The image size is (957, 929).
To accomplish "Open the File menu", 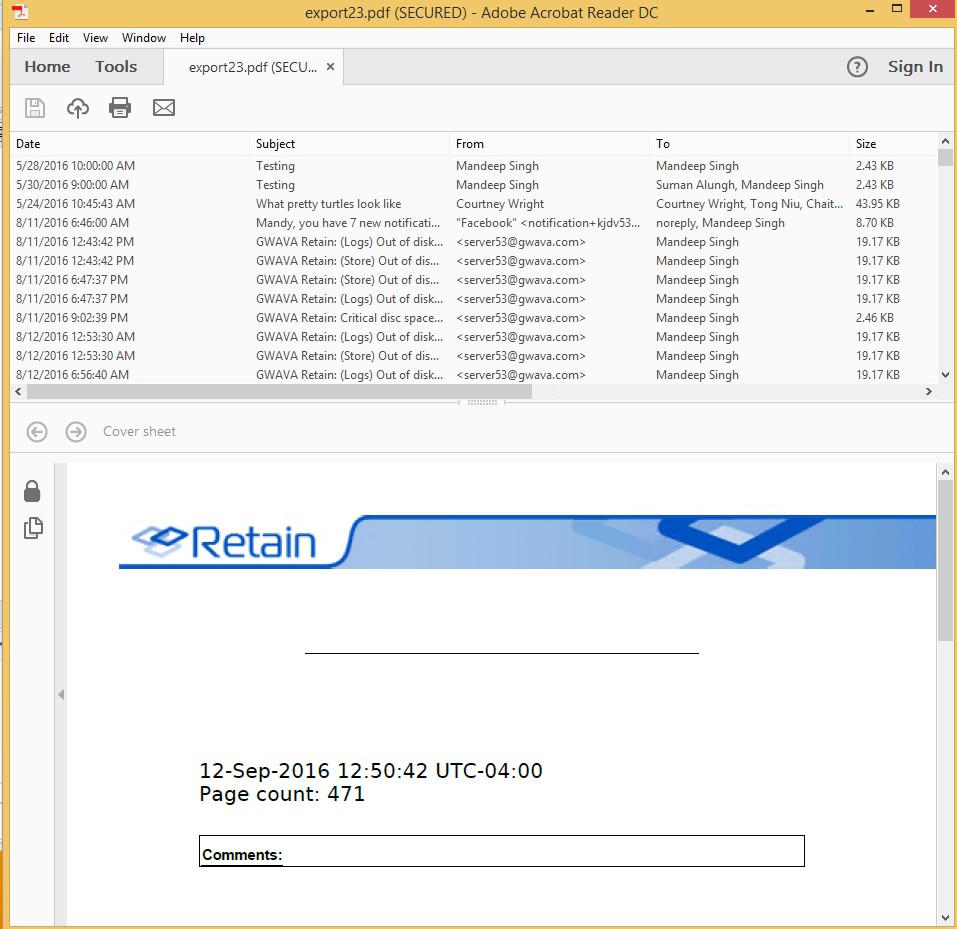I will coord(26,38).
